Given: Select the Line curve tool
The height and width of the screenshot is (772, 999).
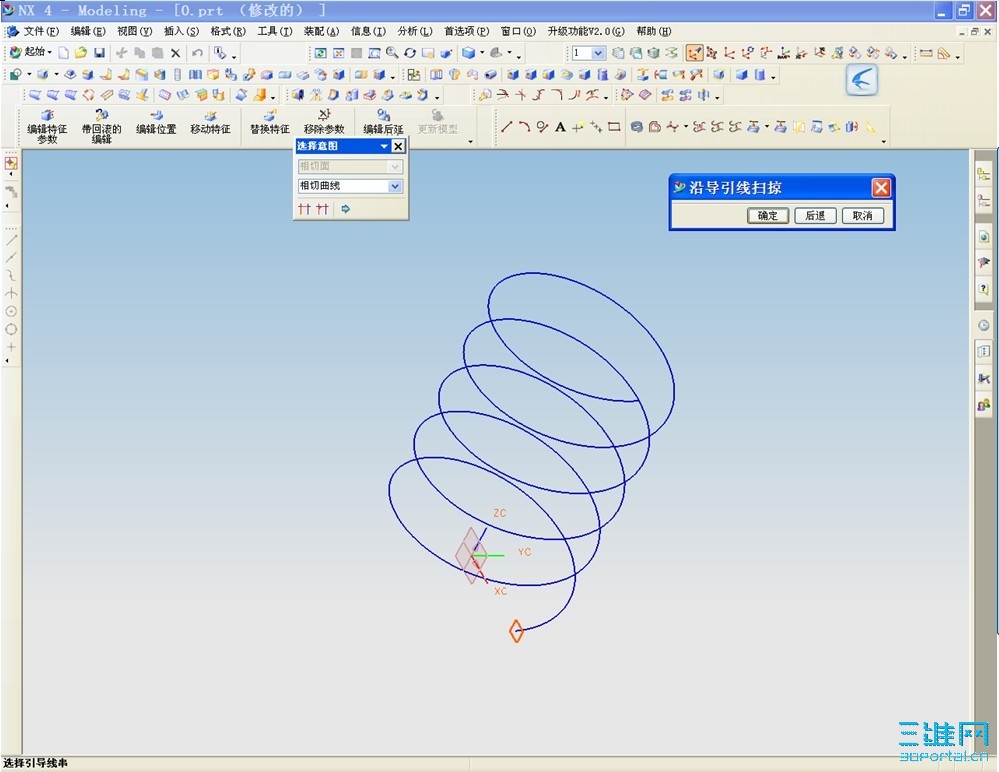Looking at the screenshot, I should point(507,127).
